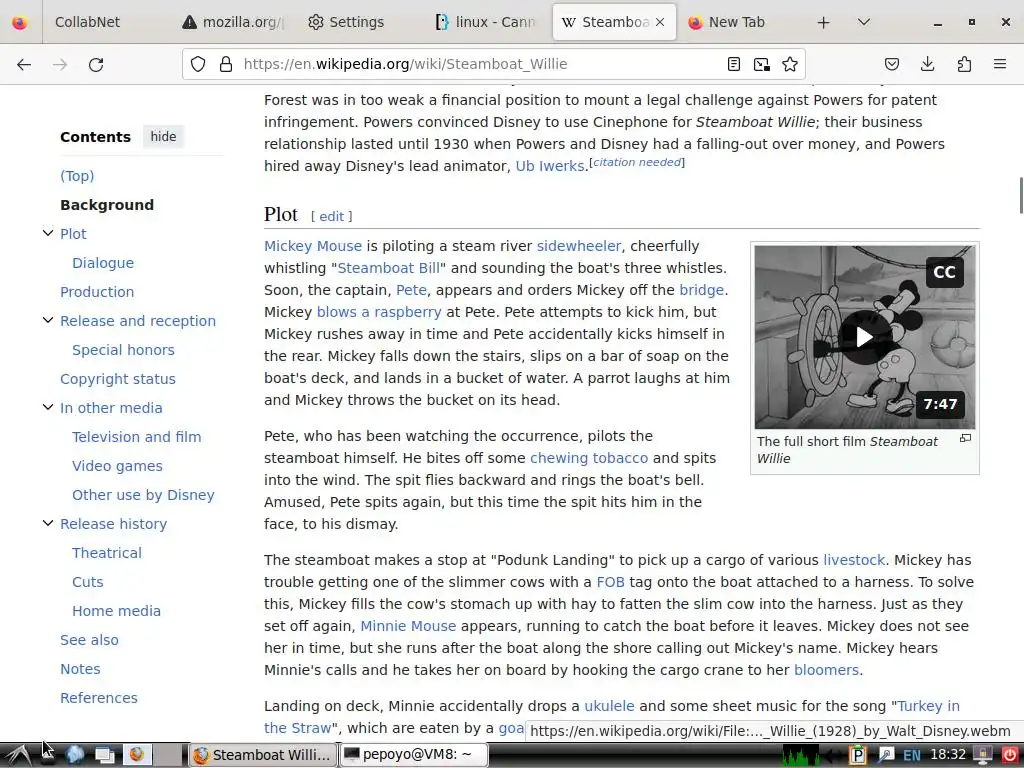The width and height of the screenshot is (1024, 768).
Task: Play the Steamboat Willie video
Action: point(865,337)
